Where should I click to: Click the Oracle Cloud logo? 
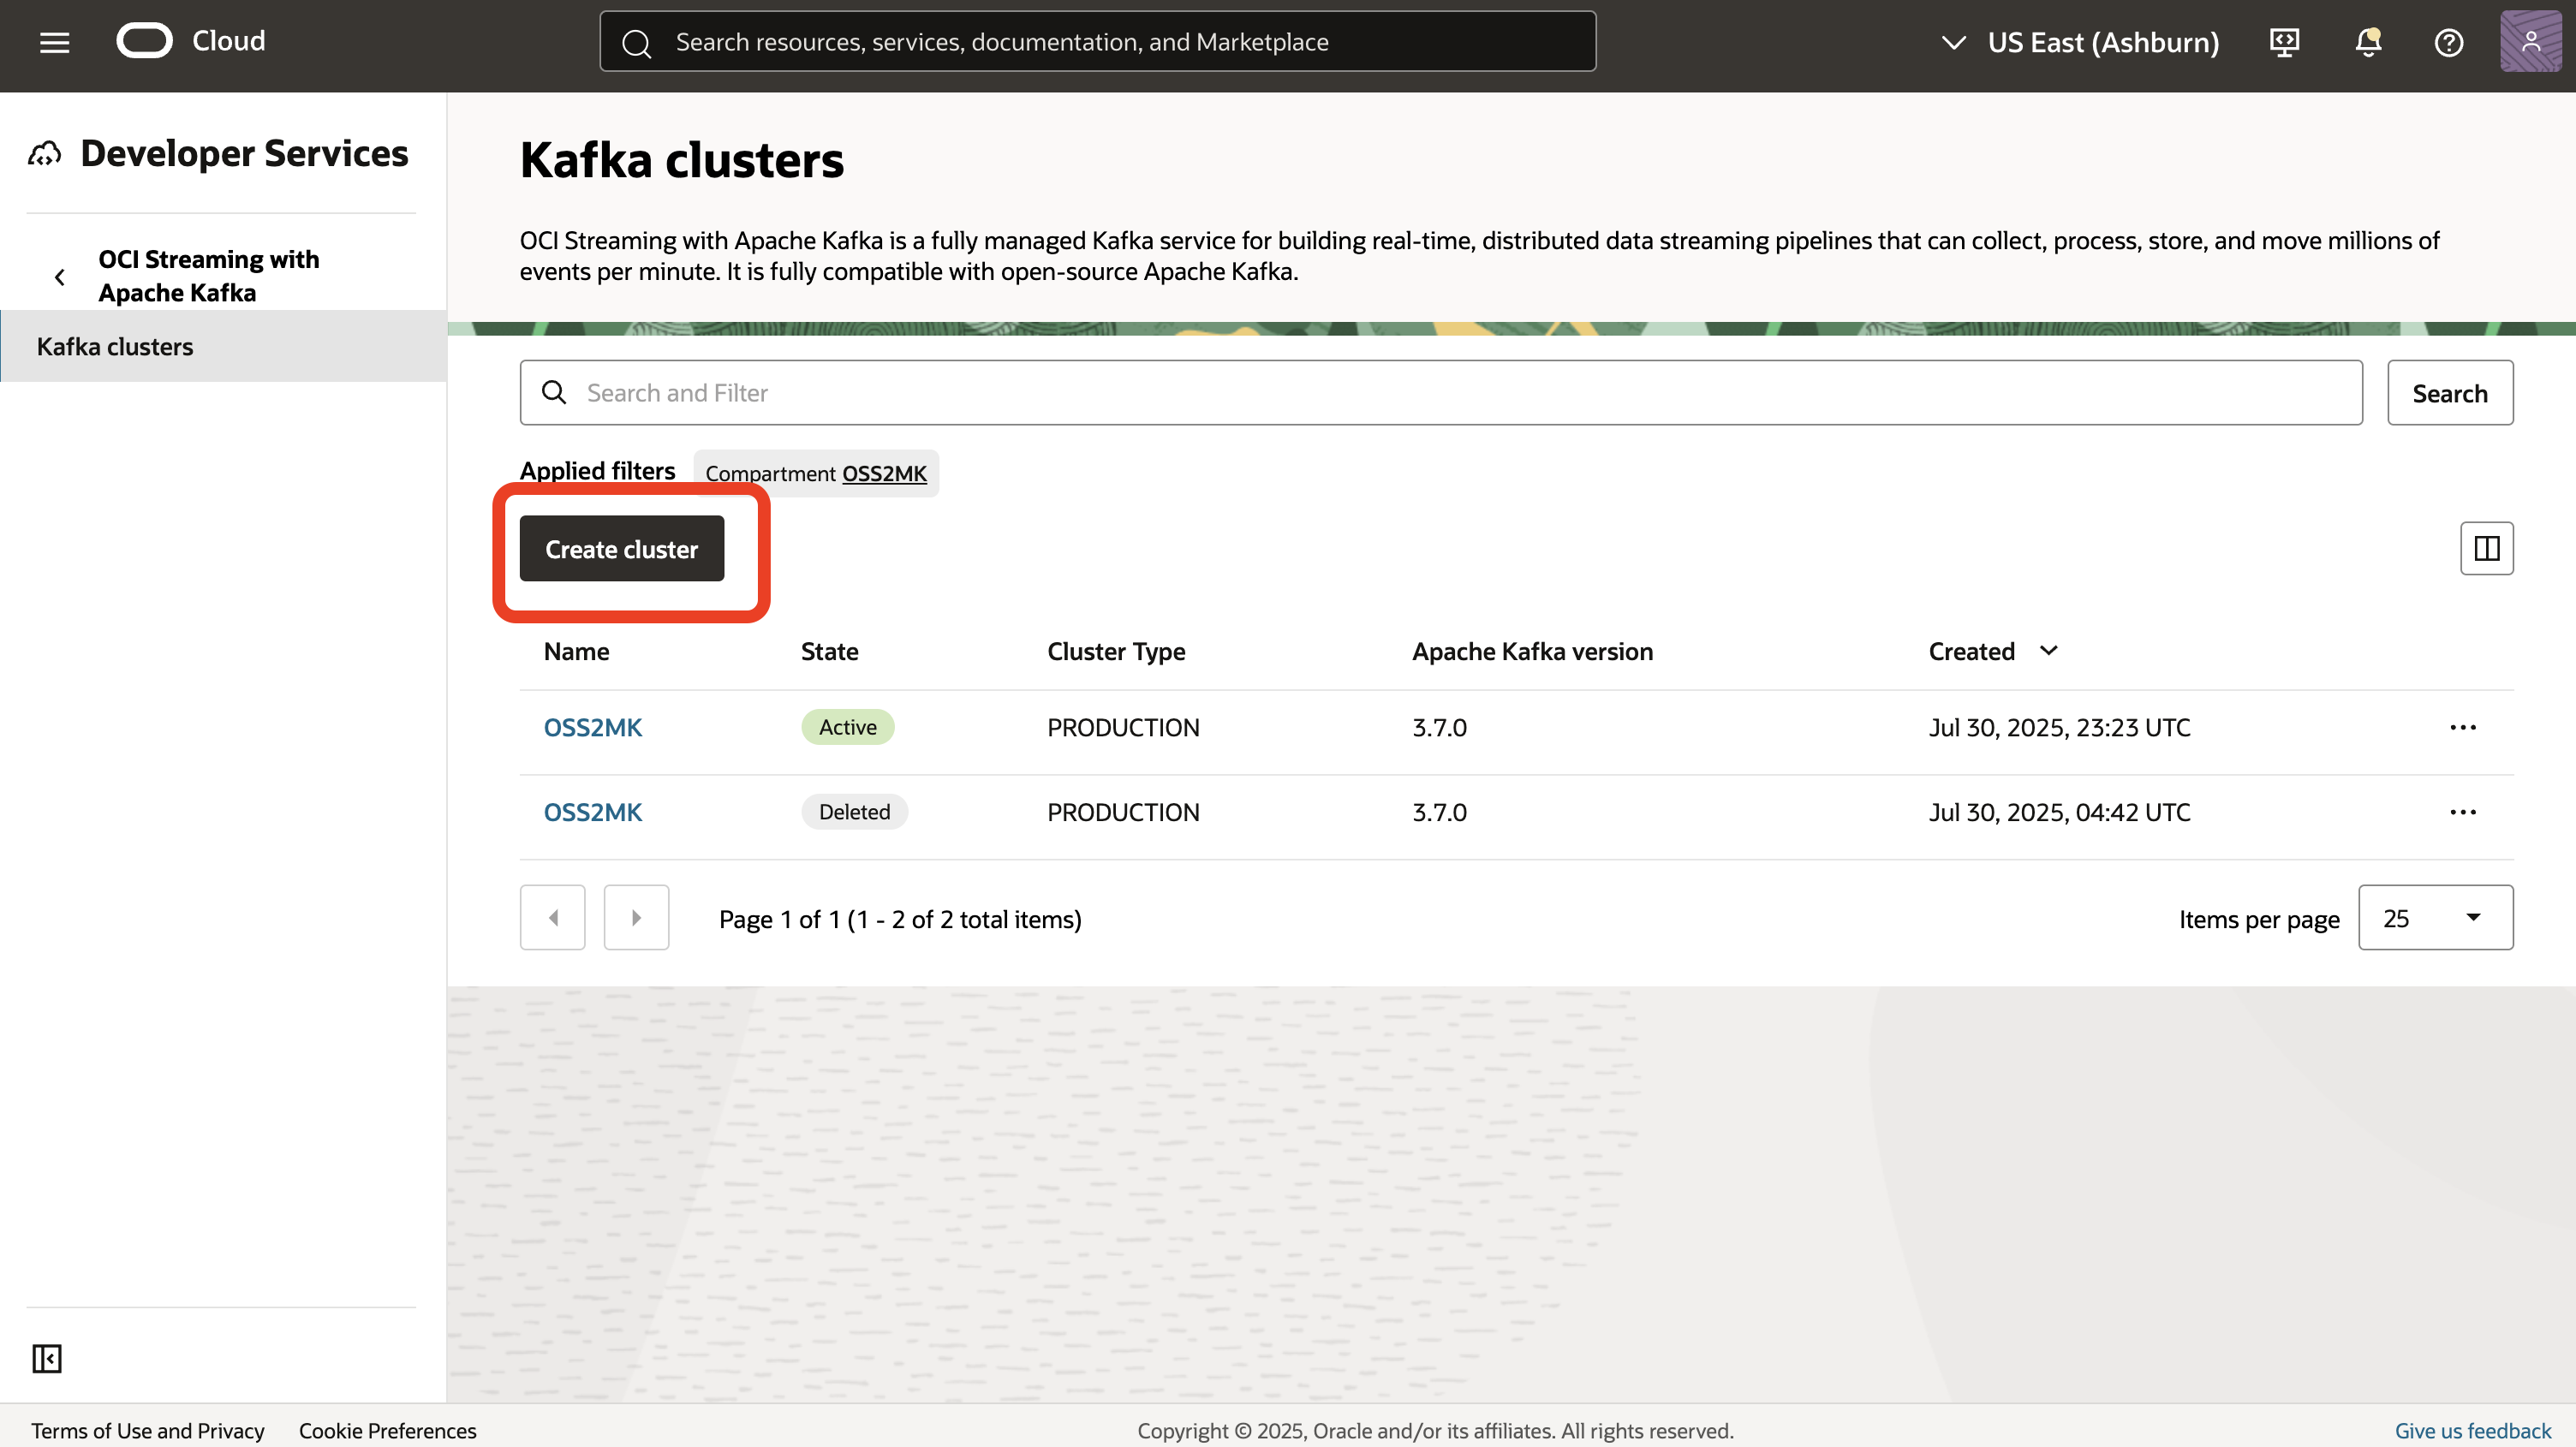pos(145,40)
